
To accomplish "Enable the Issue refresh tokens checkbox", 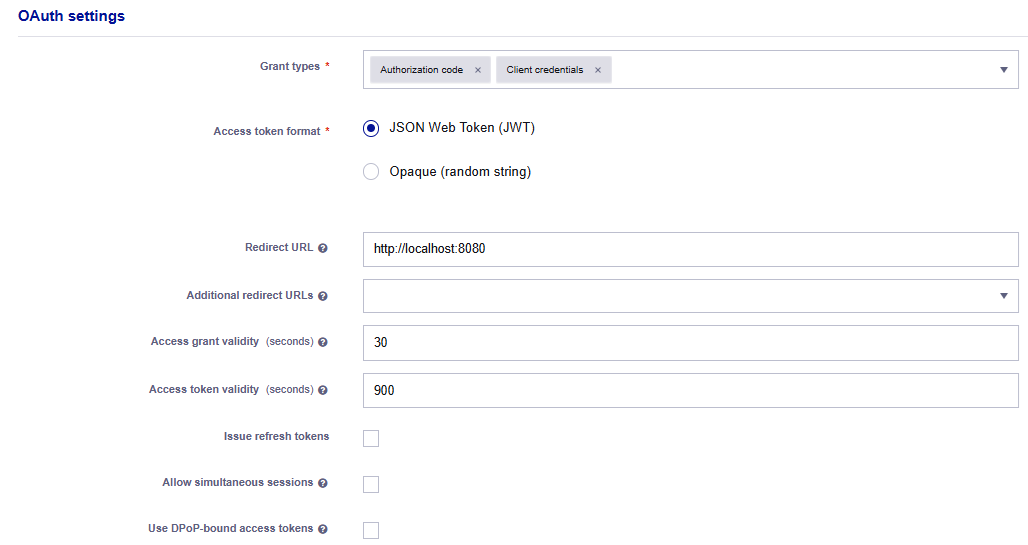I will point(371,438).
